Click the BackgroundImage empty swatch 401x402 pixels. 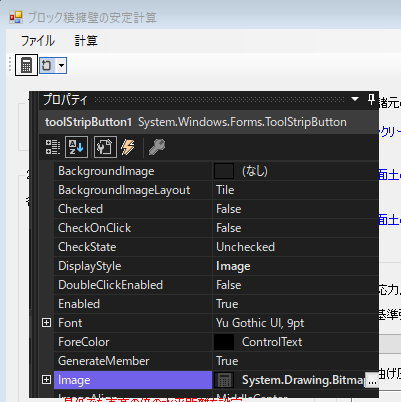click(224, 171)
